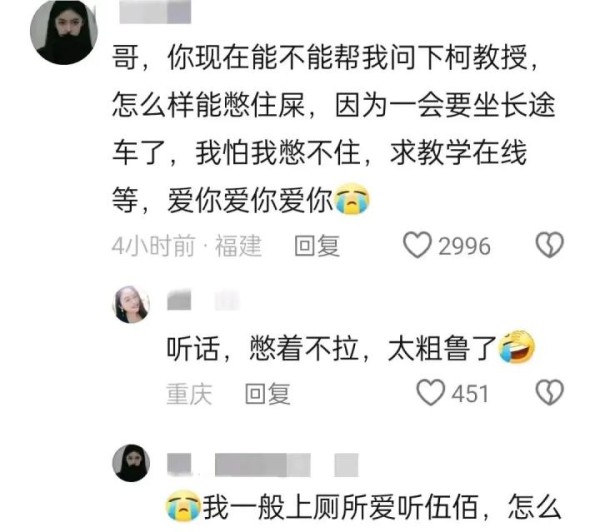This screenshot has width=600, height=532.
Task: Tap the first comment text about 柯教授
Action: pos(334,128)
